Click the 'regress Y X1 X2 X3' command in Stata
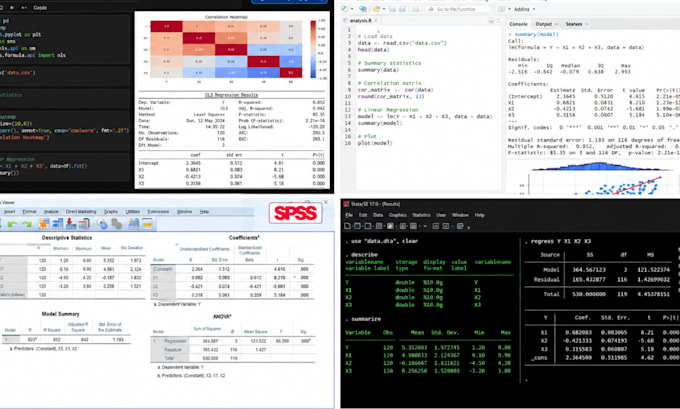The image size is (680, 409). [563, 241]
